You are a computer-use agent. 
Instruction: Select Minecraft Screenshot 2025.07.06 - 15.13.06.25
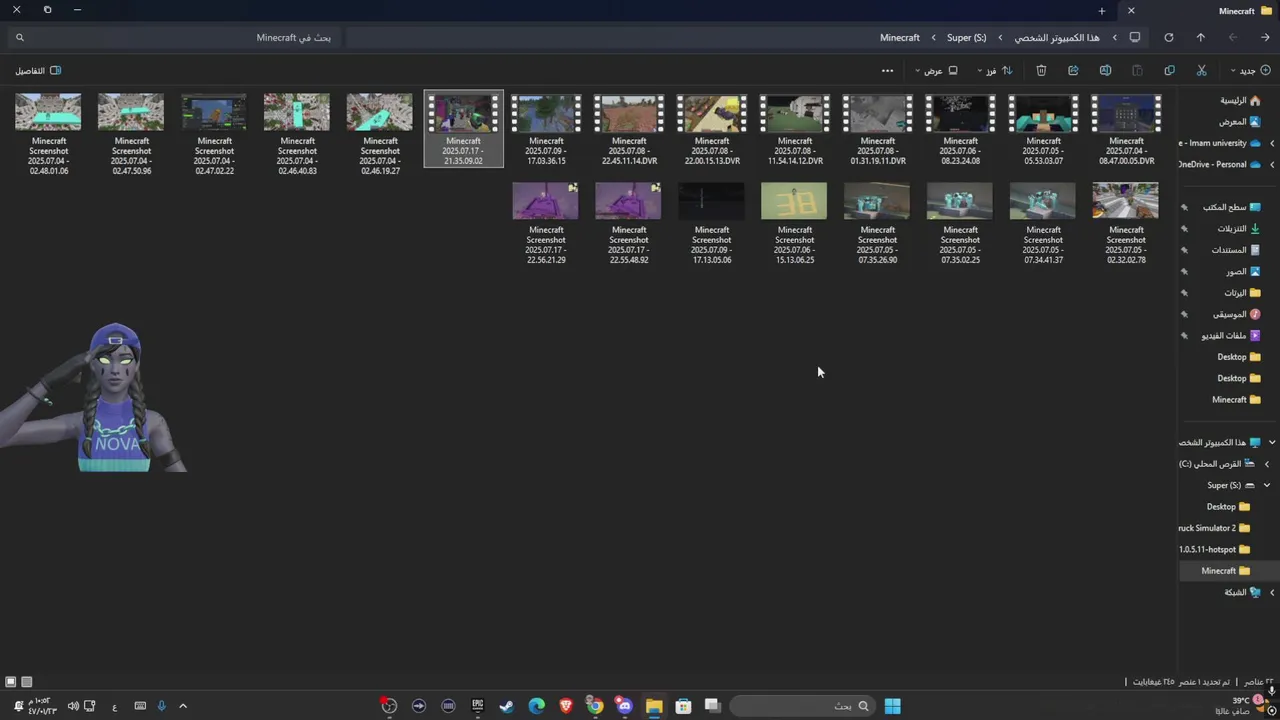point(794,223)
